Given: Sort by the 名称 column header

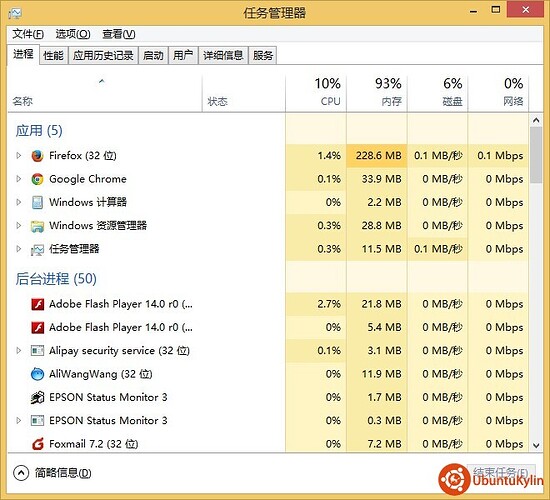Looking at the screenshot, I should pyautogui.click(x=105, y=94).
